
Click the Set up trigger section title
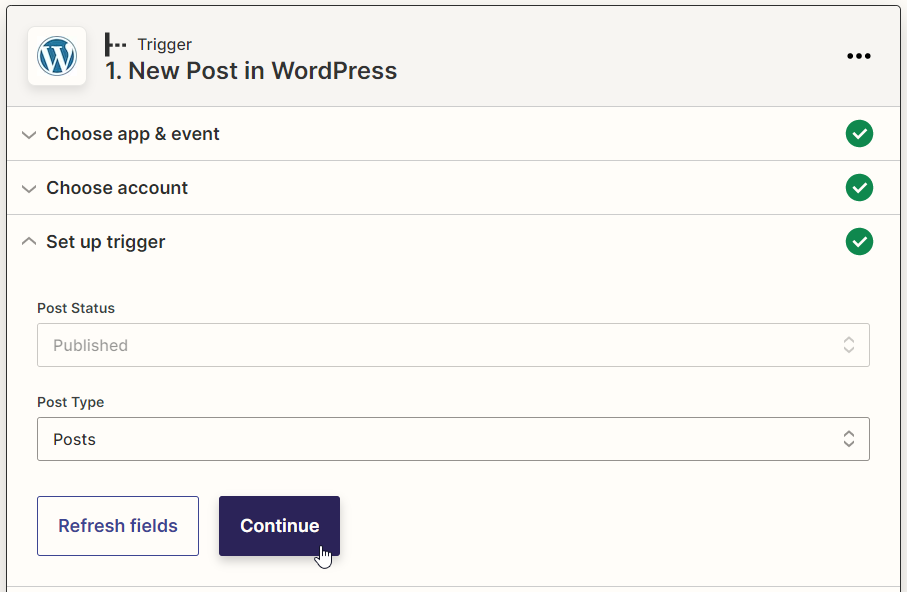pos(105,242)
